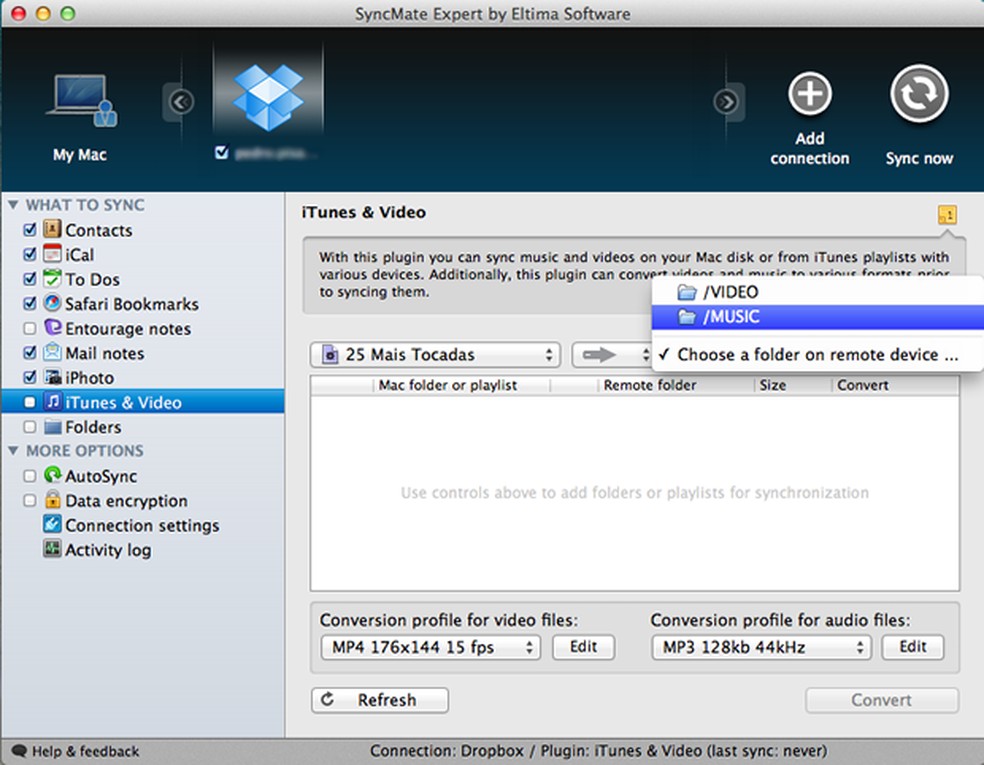Viewport: 984px width, 765px height.
Task: Open the My Mac device icon
Action: point(81,101)
